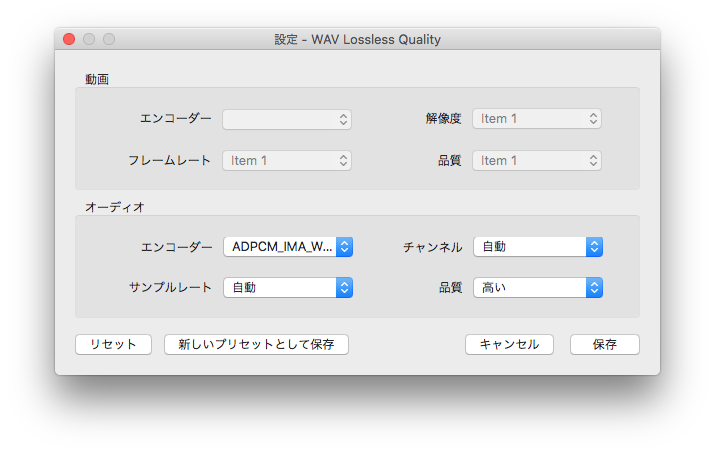This screenshot has height=456, width=717.
Task: Save the settings with 保存 button
Action: [x=604, y=344]
